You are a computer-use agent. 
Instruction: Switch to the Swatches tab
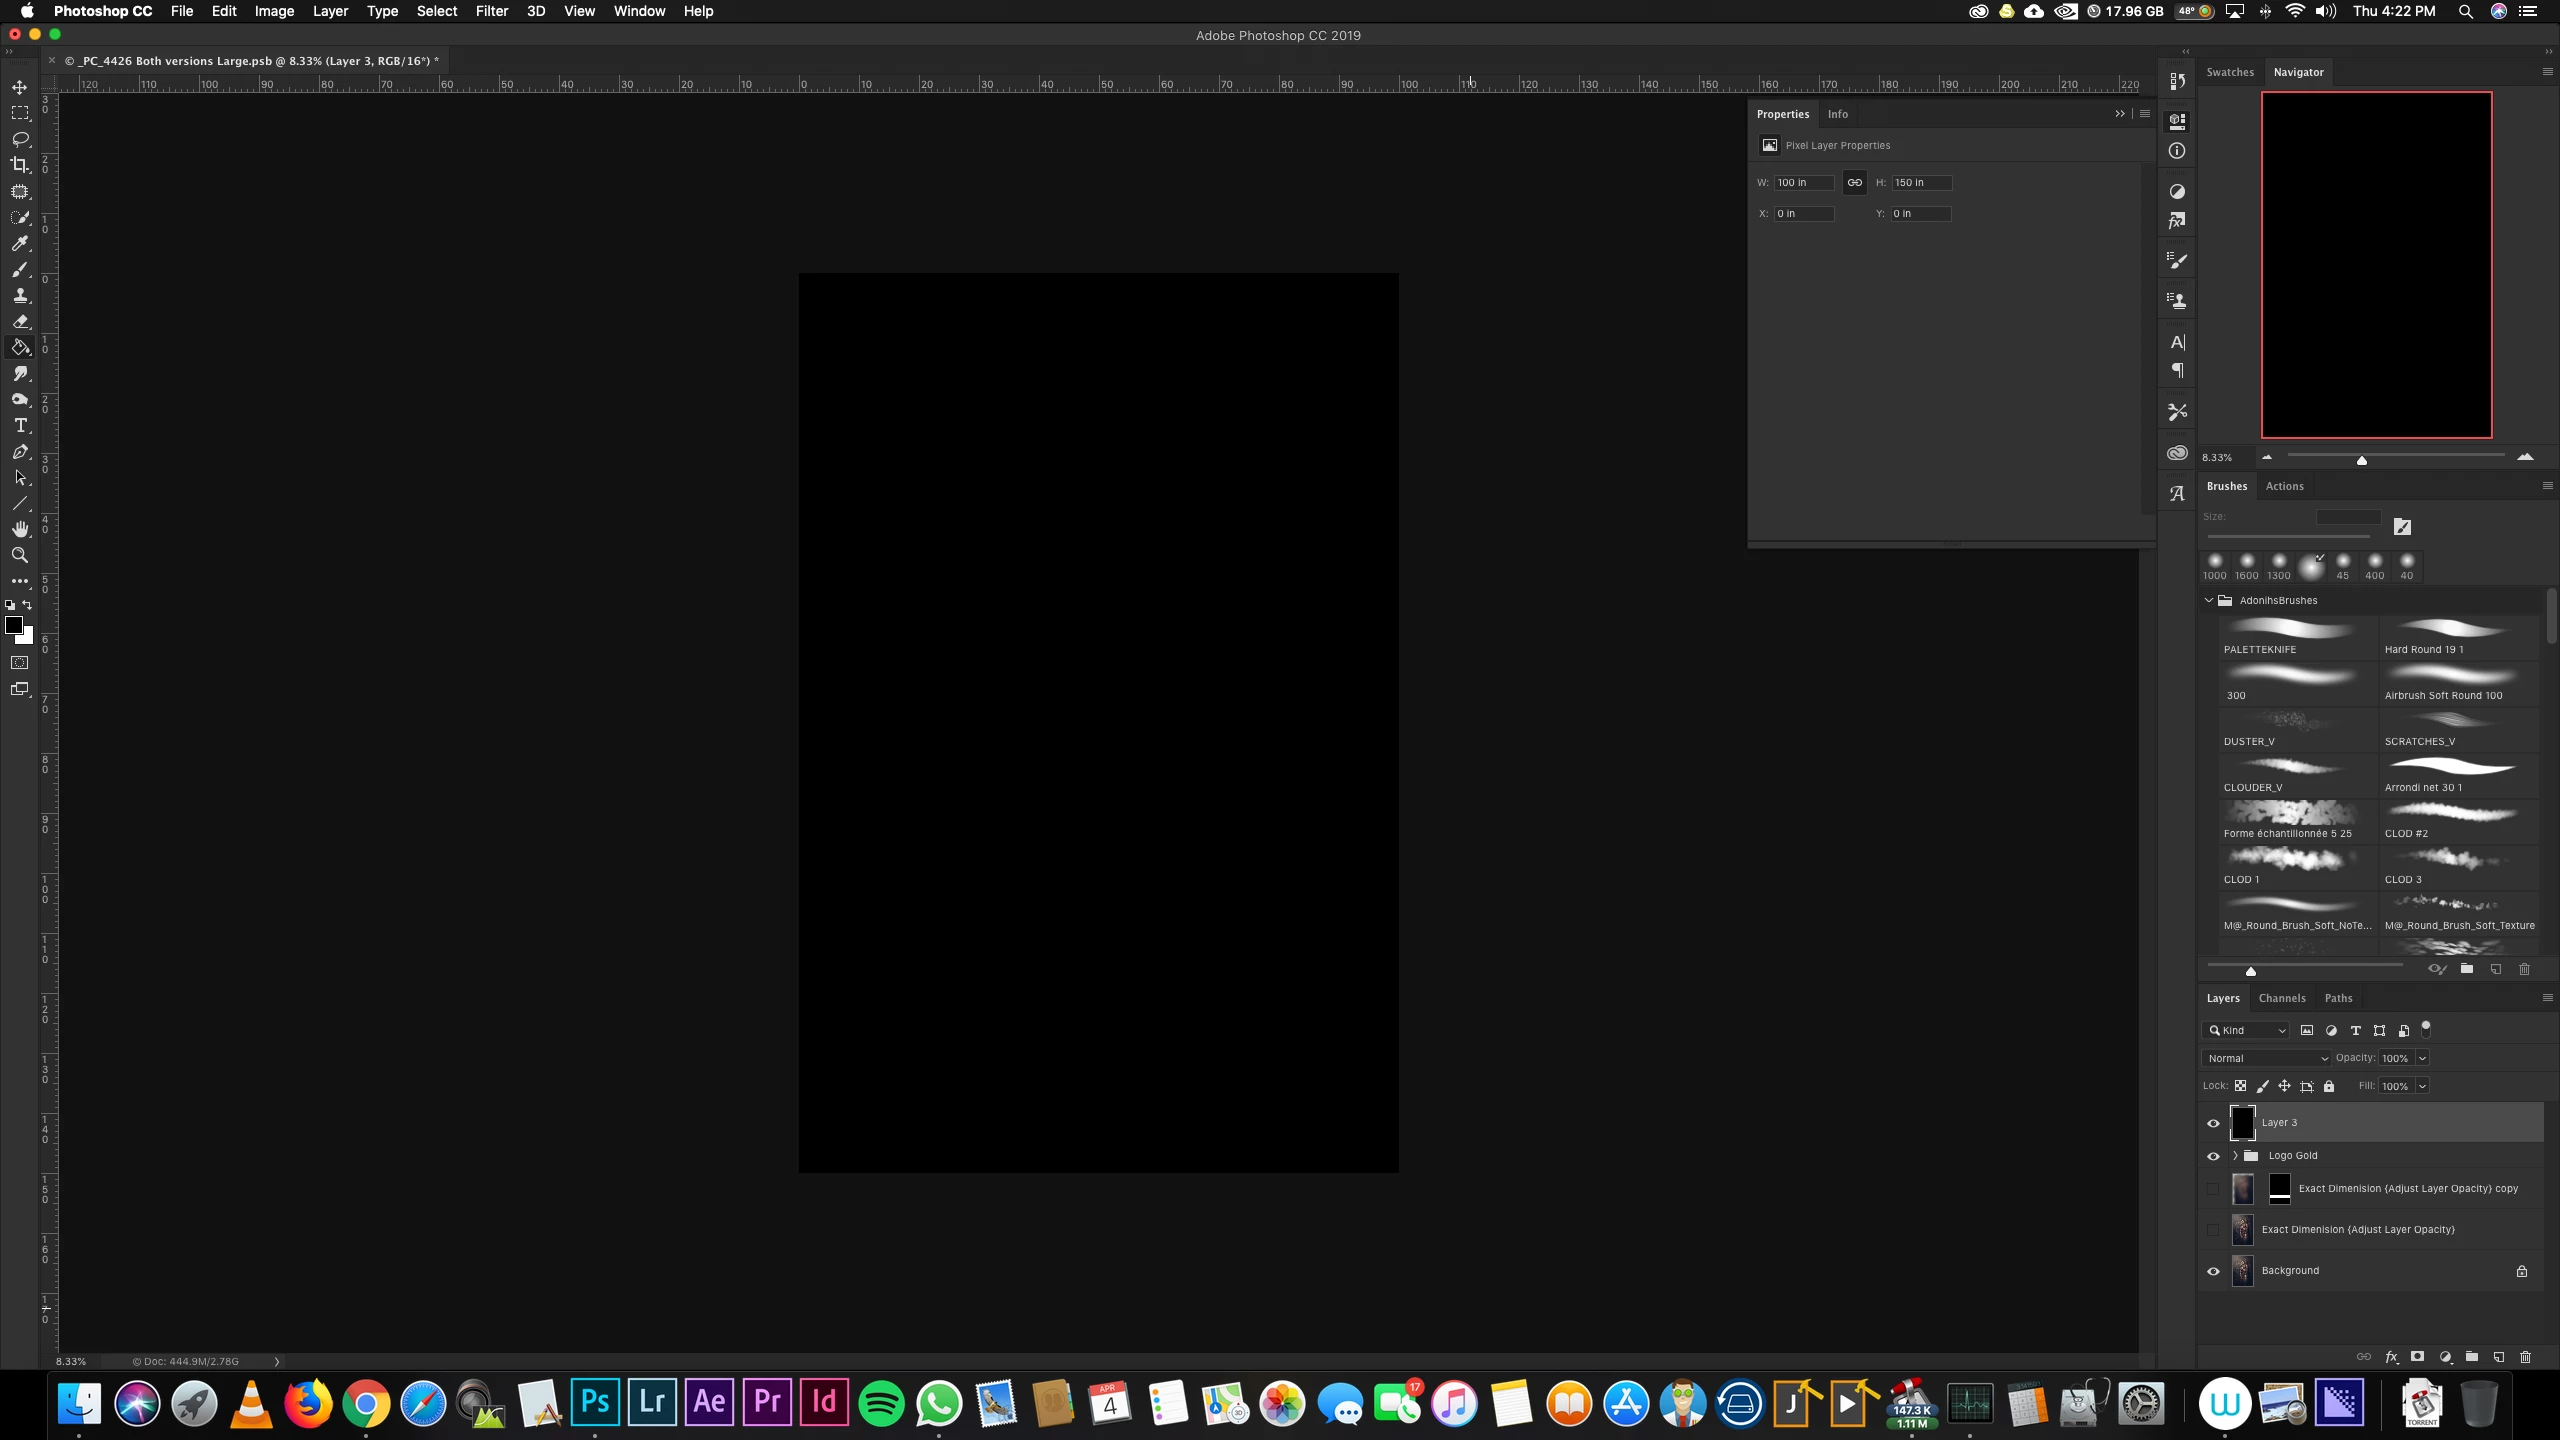(2230, 72)
